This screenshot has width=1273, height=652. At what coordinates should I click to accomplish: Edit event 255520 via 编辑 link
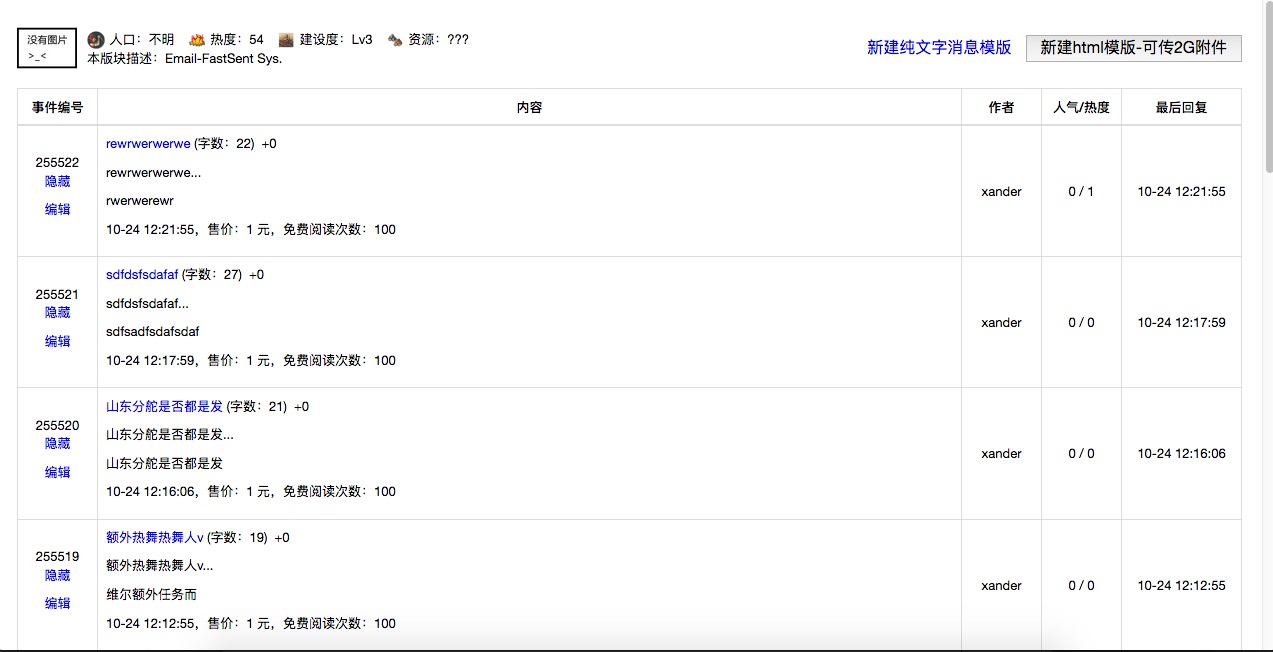tap(57, 473)
